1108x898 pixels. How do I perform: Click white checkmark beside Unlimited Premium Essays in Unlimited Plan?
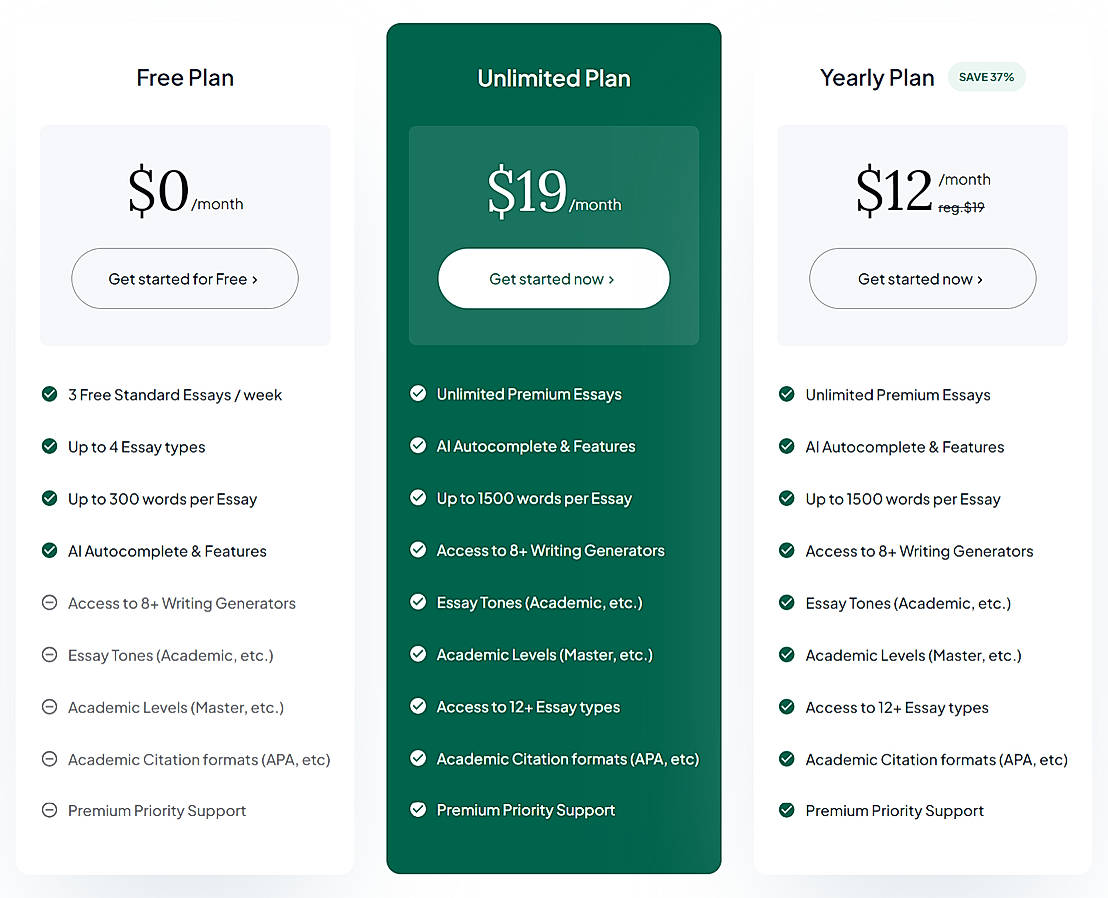[418, 394]
